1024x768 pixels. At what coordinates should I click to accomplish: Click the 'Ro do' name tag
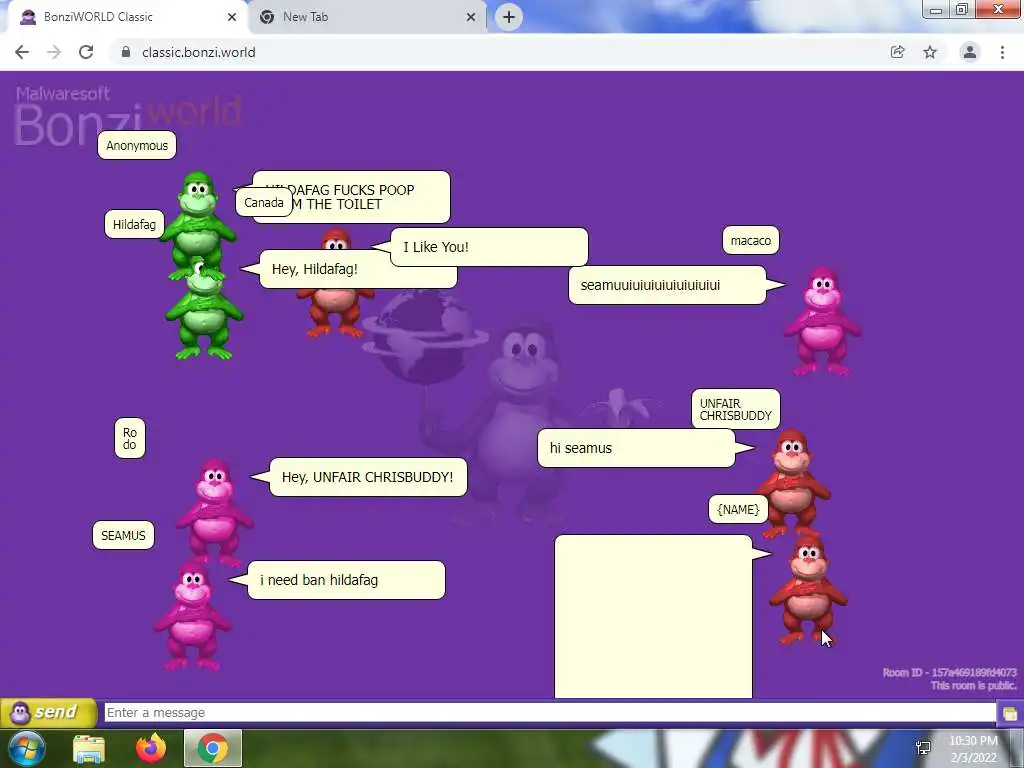click(130, 438)
